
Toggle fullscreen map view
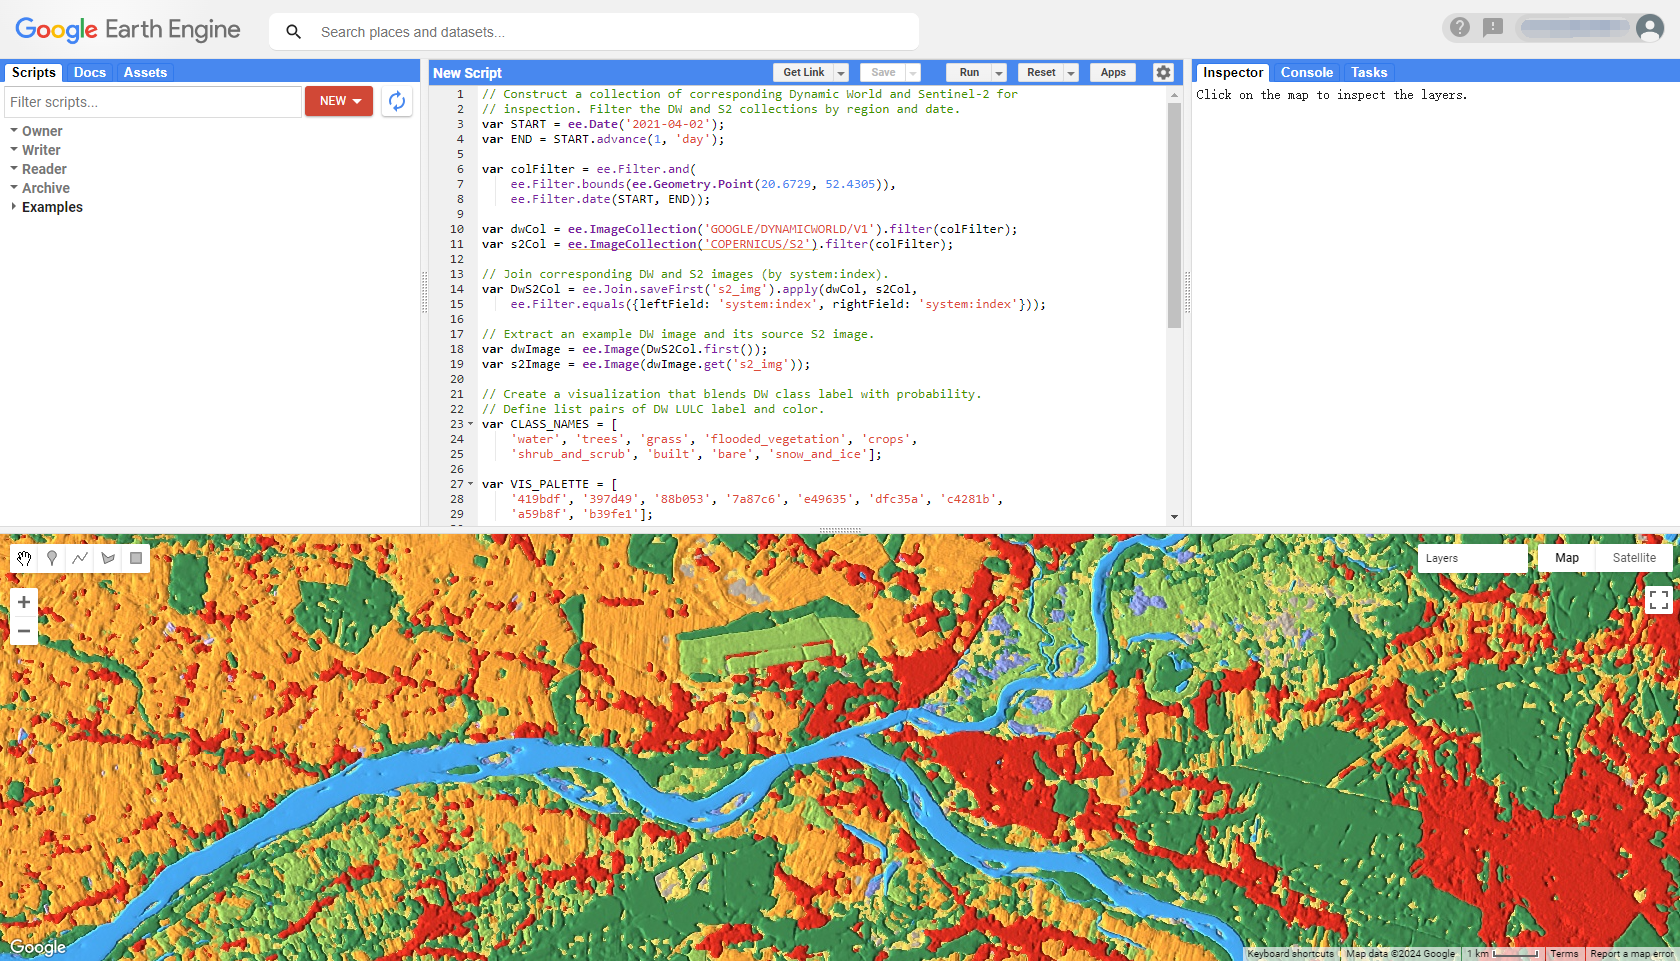click(1659, 600)
